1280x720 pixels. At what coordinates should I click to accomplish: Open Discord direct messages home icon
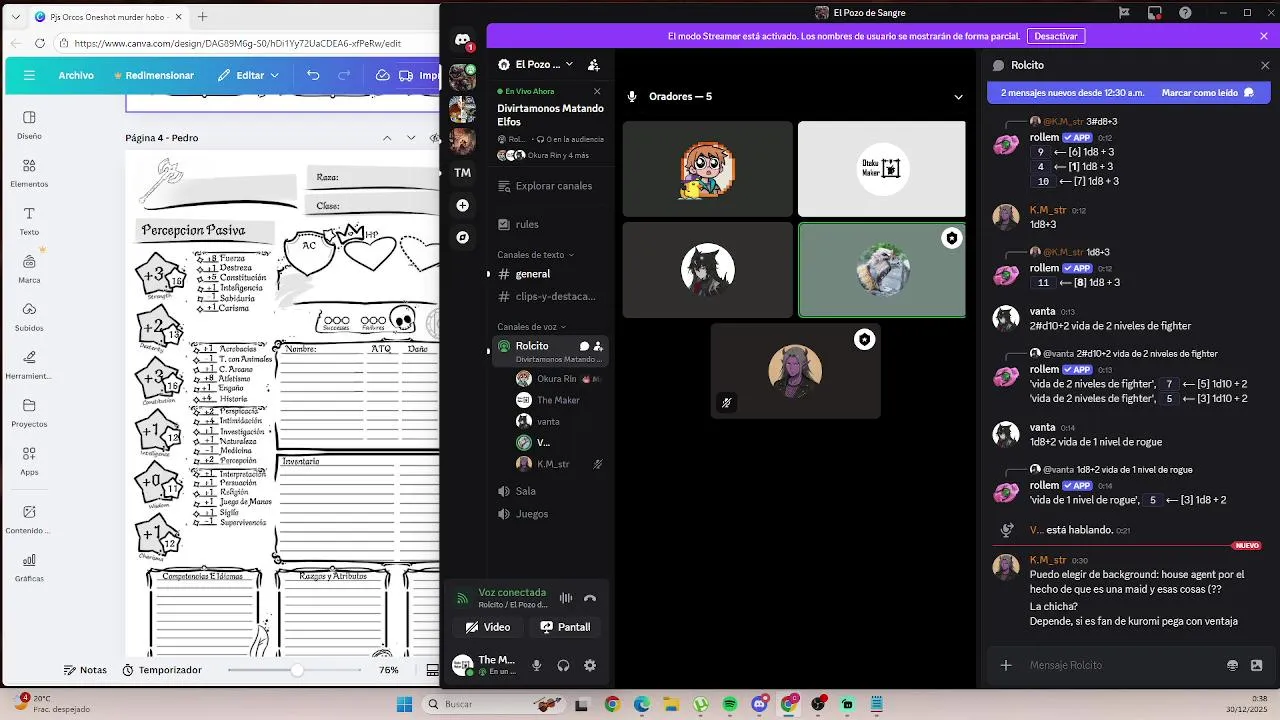pyautogui.click(x=462, y=40)
